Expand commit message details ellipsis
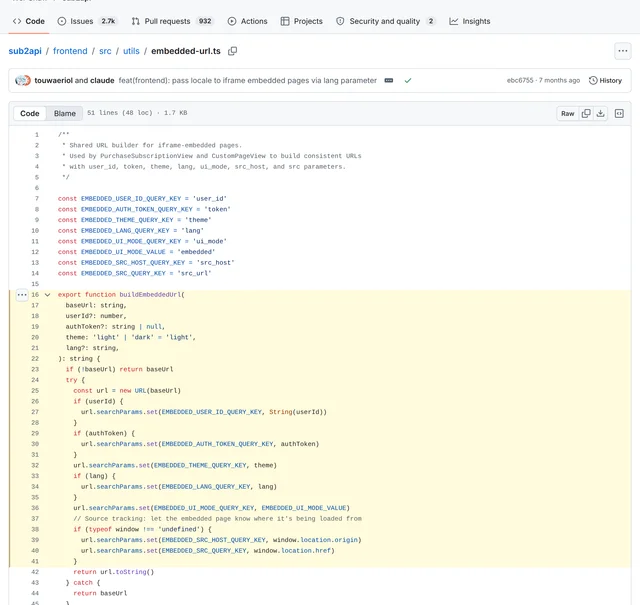The image size is (640, 605). tap(389, 80)
